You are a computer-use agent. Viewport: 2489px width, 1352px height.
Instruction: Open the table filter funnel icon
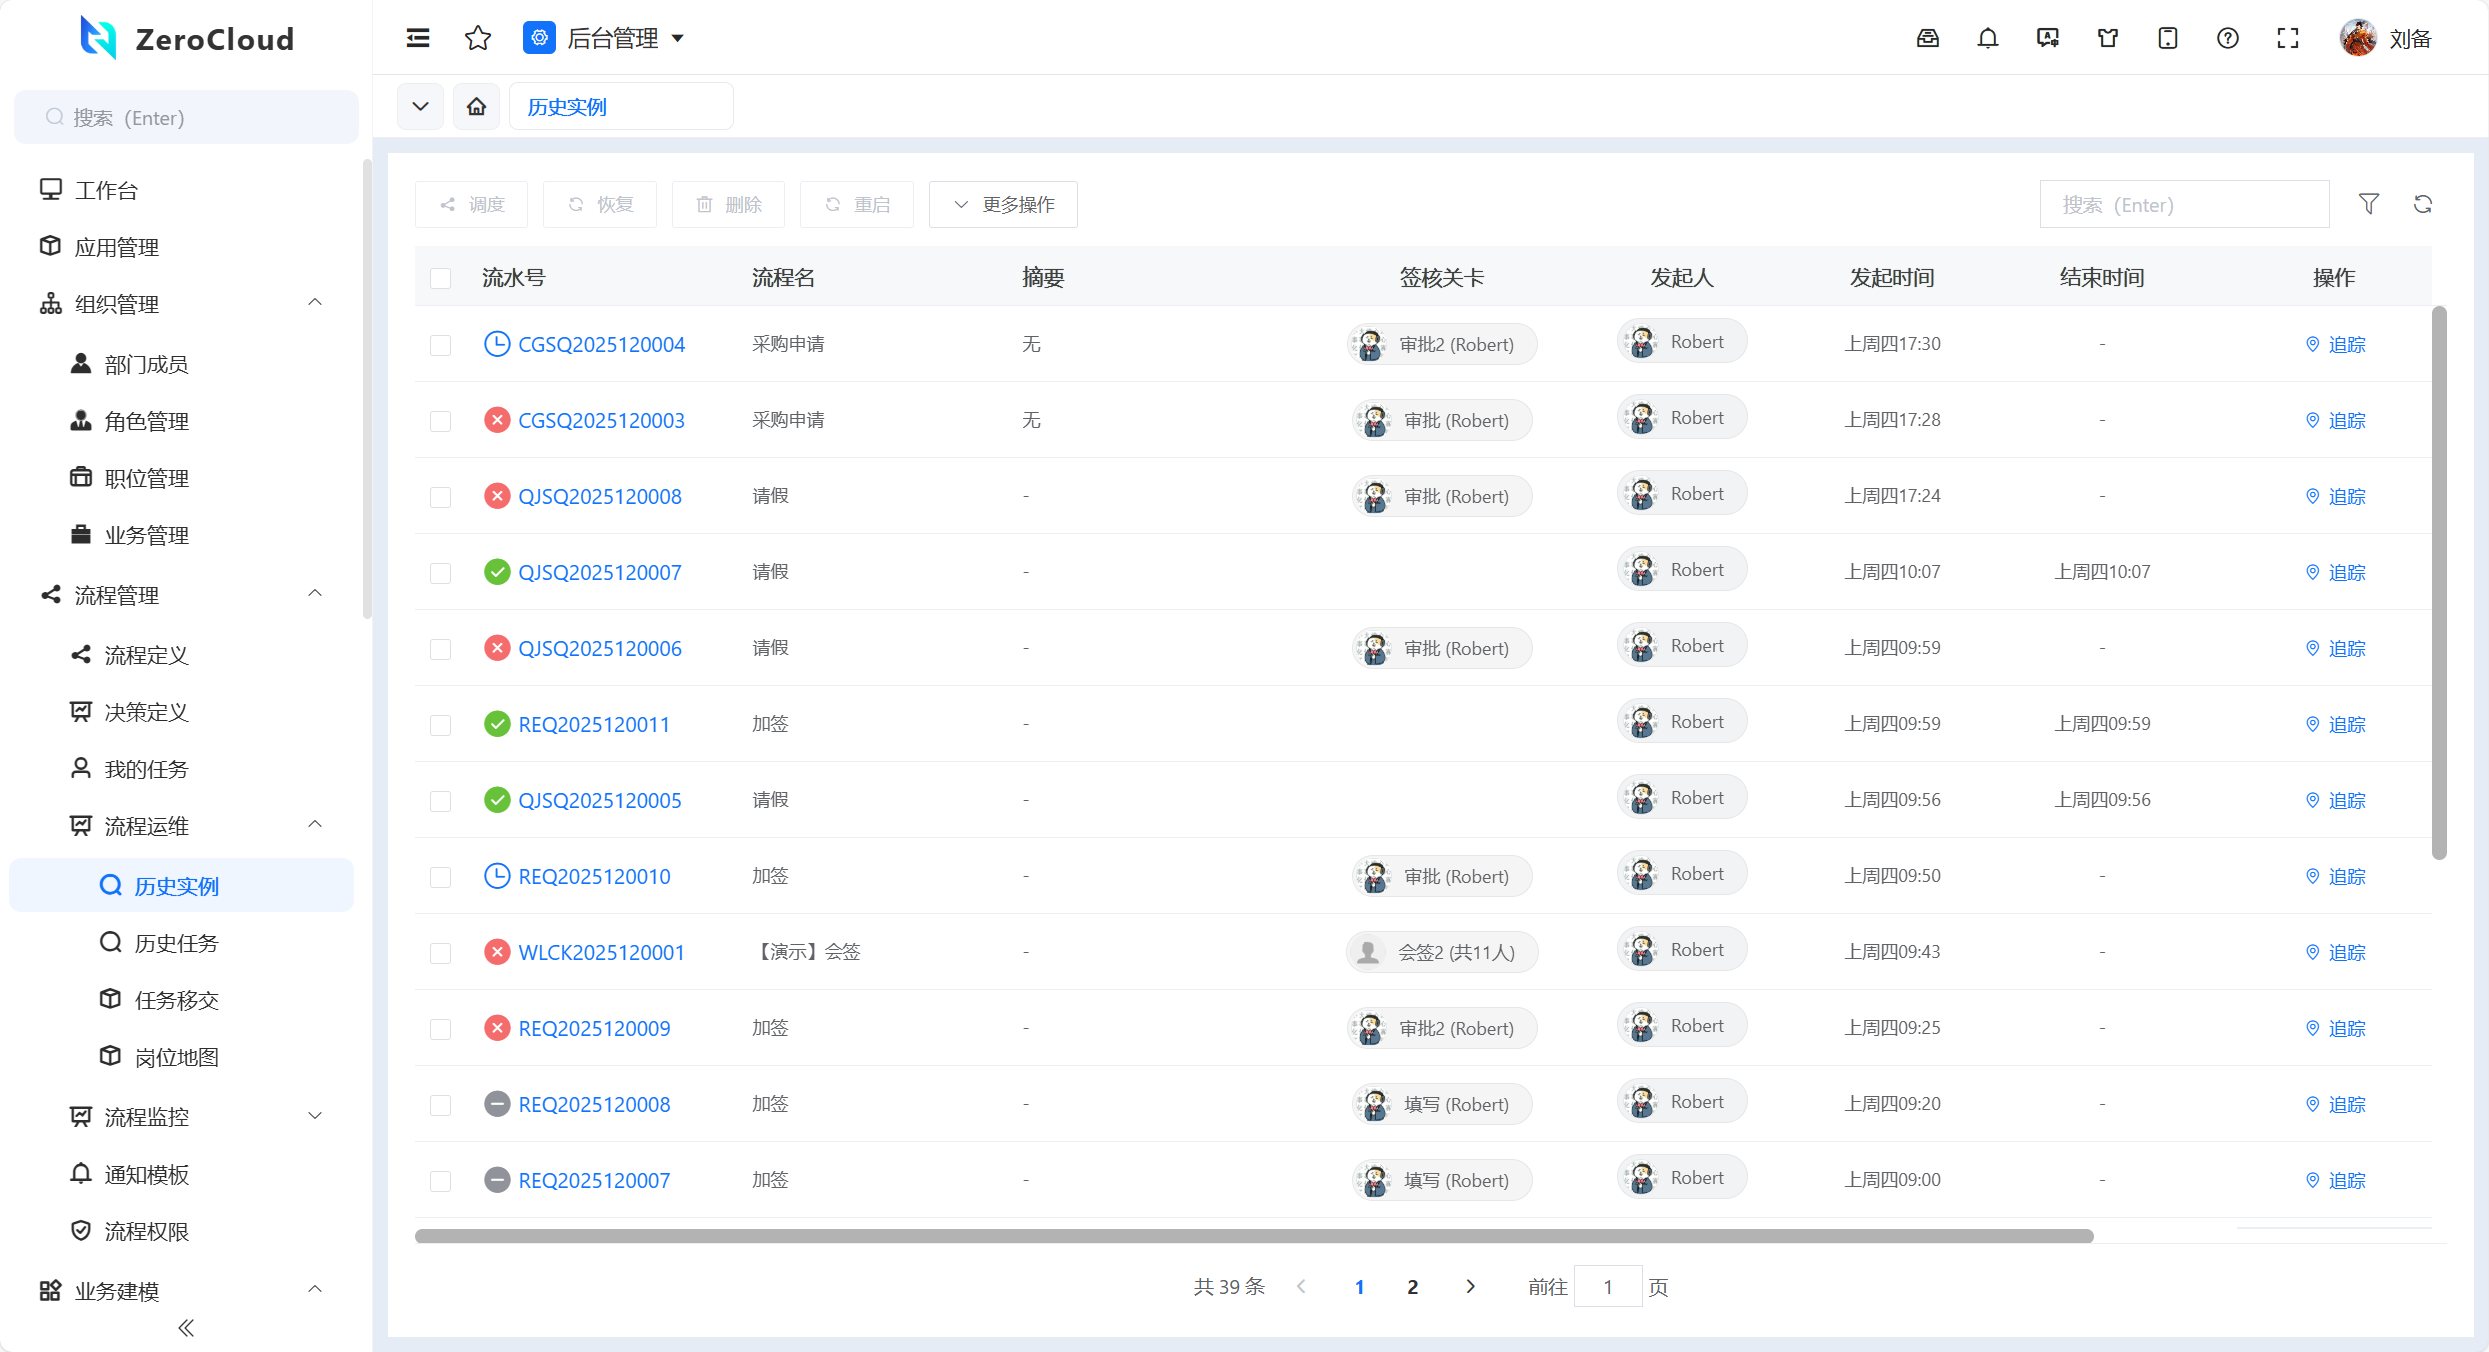pos(2369,204)
